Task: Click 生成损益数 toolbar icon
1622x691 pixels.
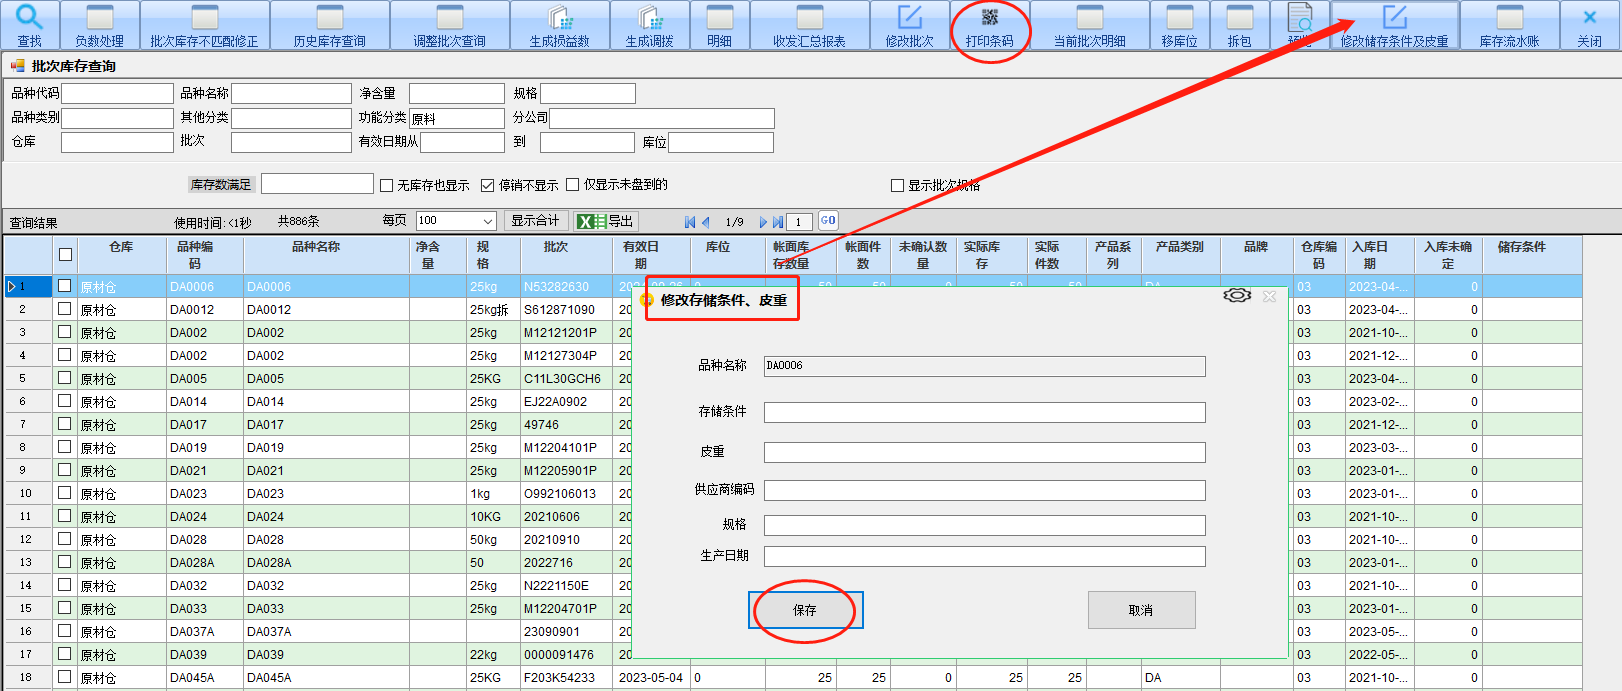Action: pyautogui.click(x=559, y=18)
